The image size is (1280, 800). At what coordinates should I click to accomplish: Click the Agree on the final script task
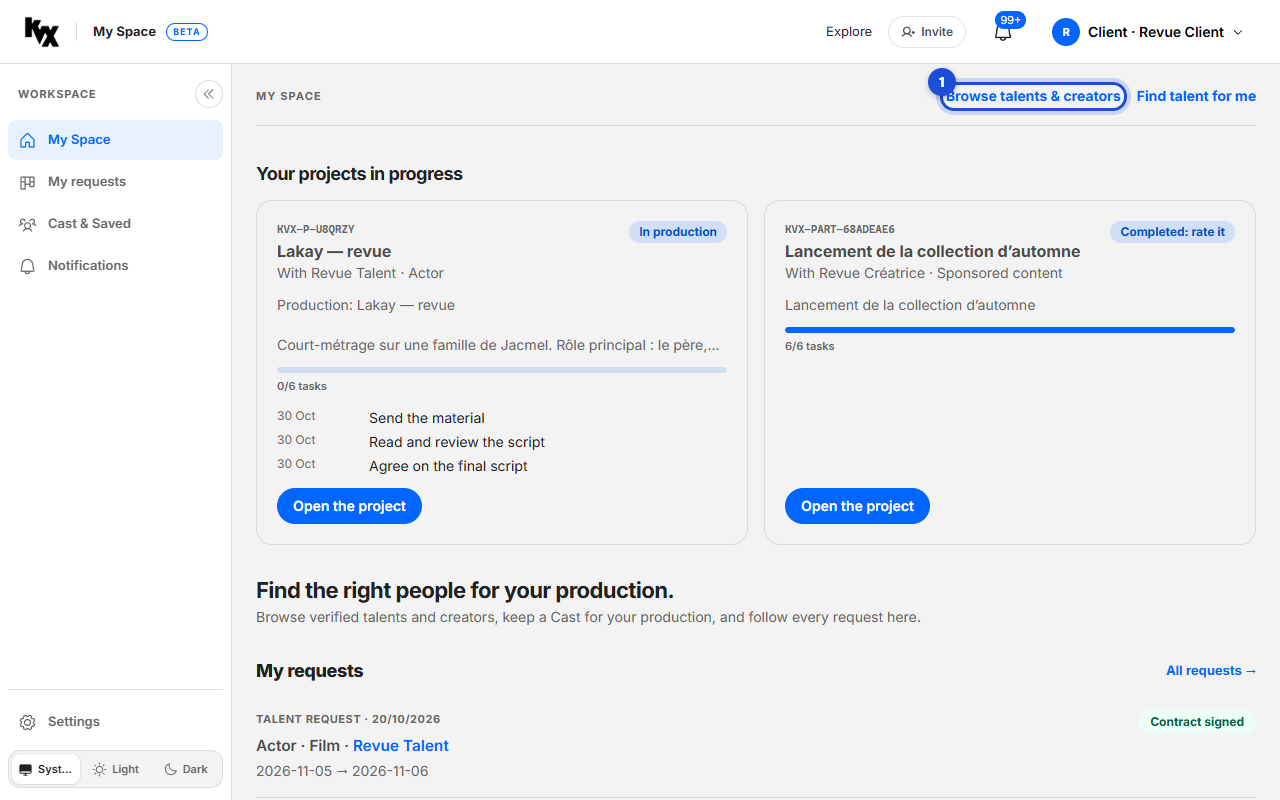point(448,466)
